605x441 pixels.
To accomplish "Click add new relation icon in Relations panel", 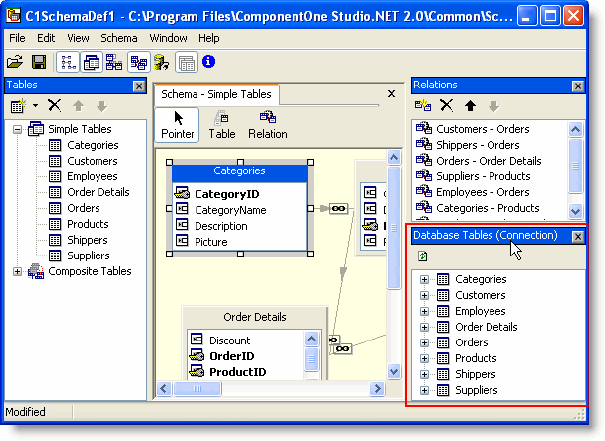I will 423,105.
